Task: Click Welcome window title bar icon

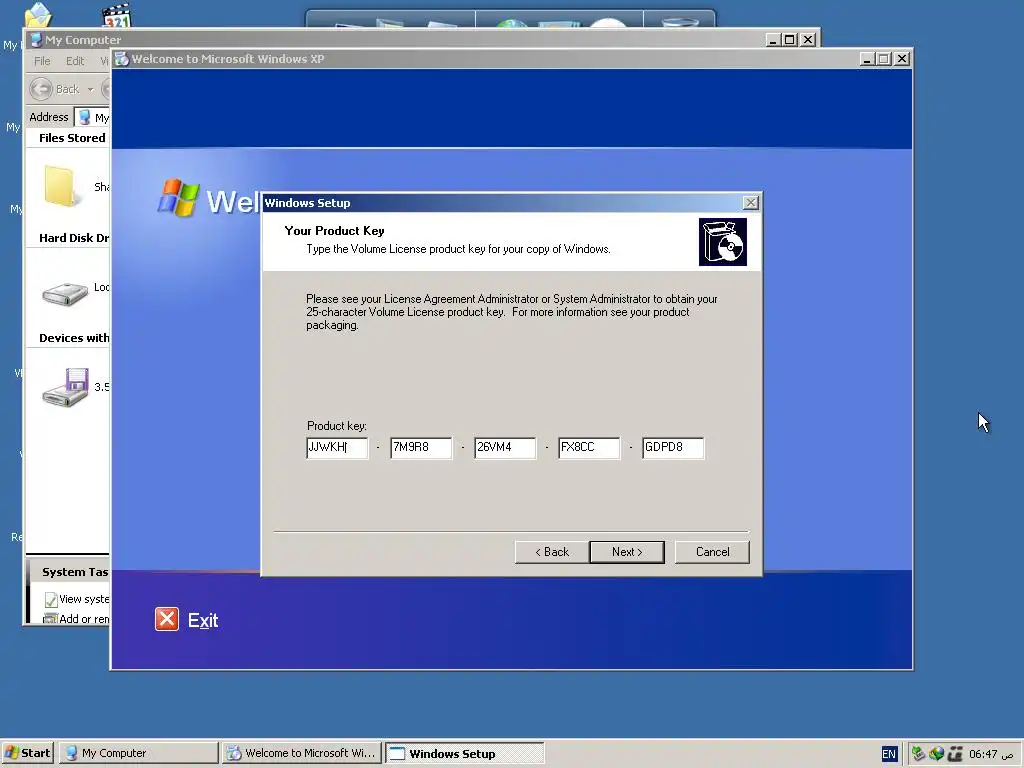Action: [x=121, y=59]
